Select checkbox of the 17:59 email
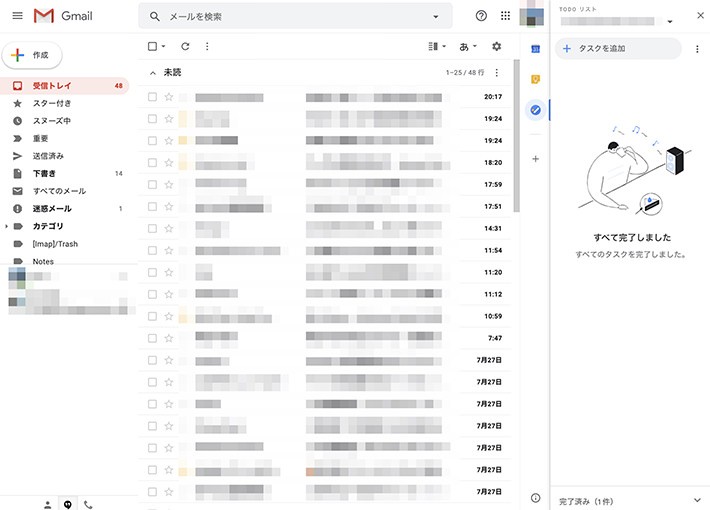 153,184
